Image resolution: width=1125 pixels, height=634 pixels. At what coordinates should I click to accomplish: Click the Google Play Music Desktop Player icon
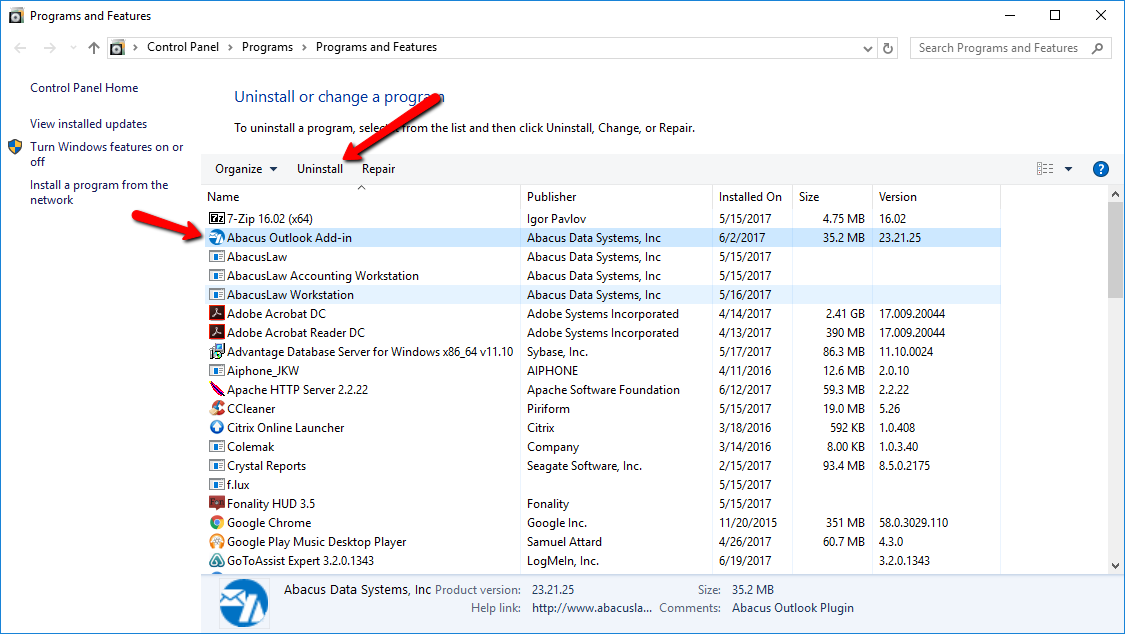217,541
